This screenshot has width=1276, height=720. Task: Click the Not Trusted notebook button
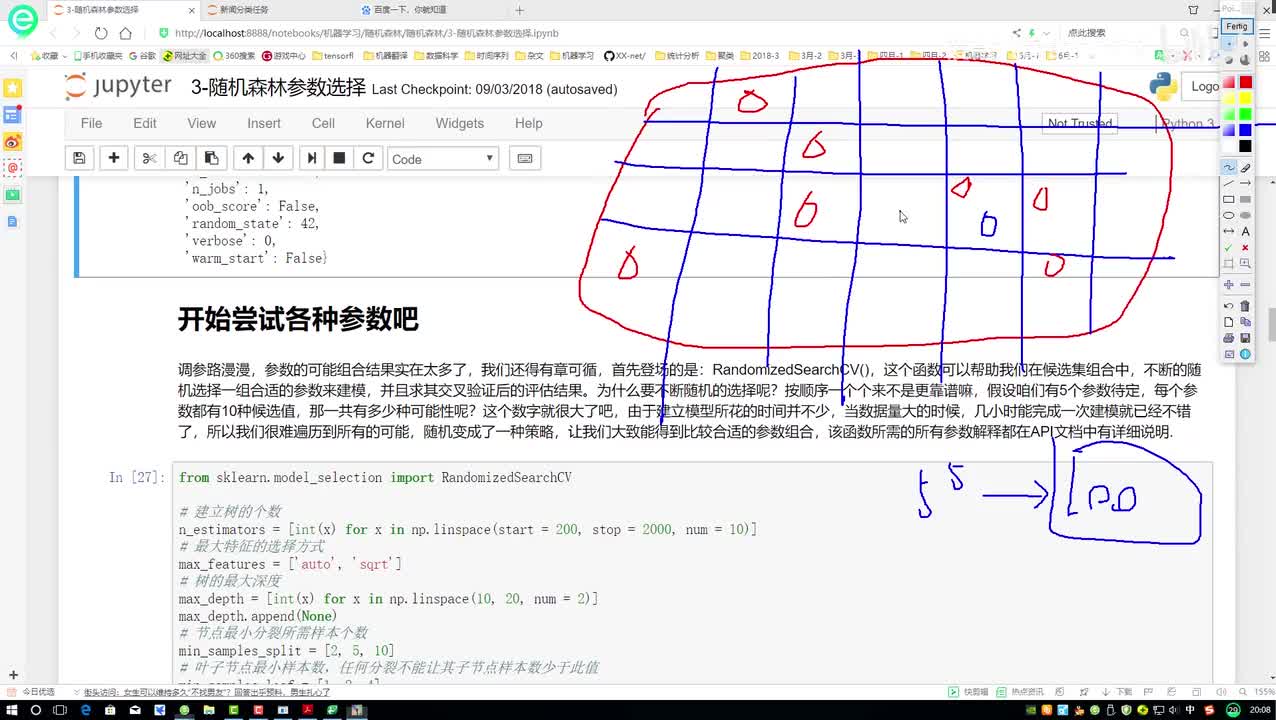click(x=1079, y=123)
